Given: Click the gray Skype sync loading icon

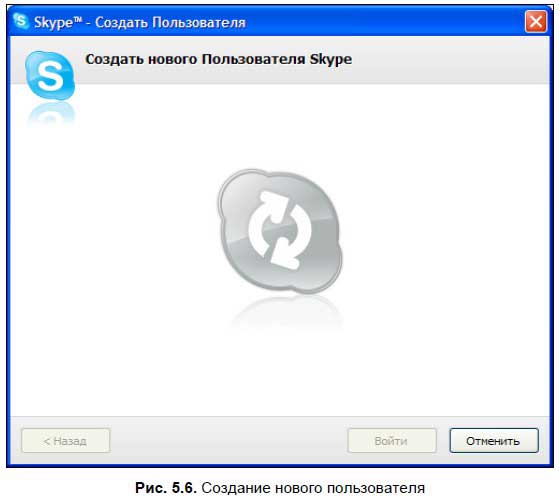Looking at the screenshot, I should [x=280, y=231].
